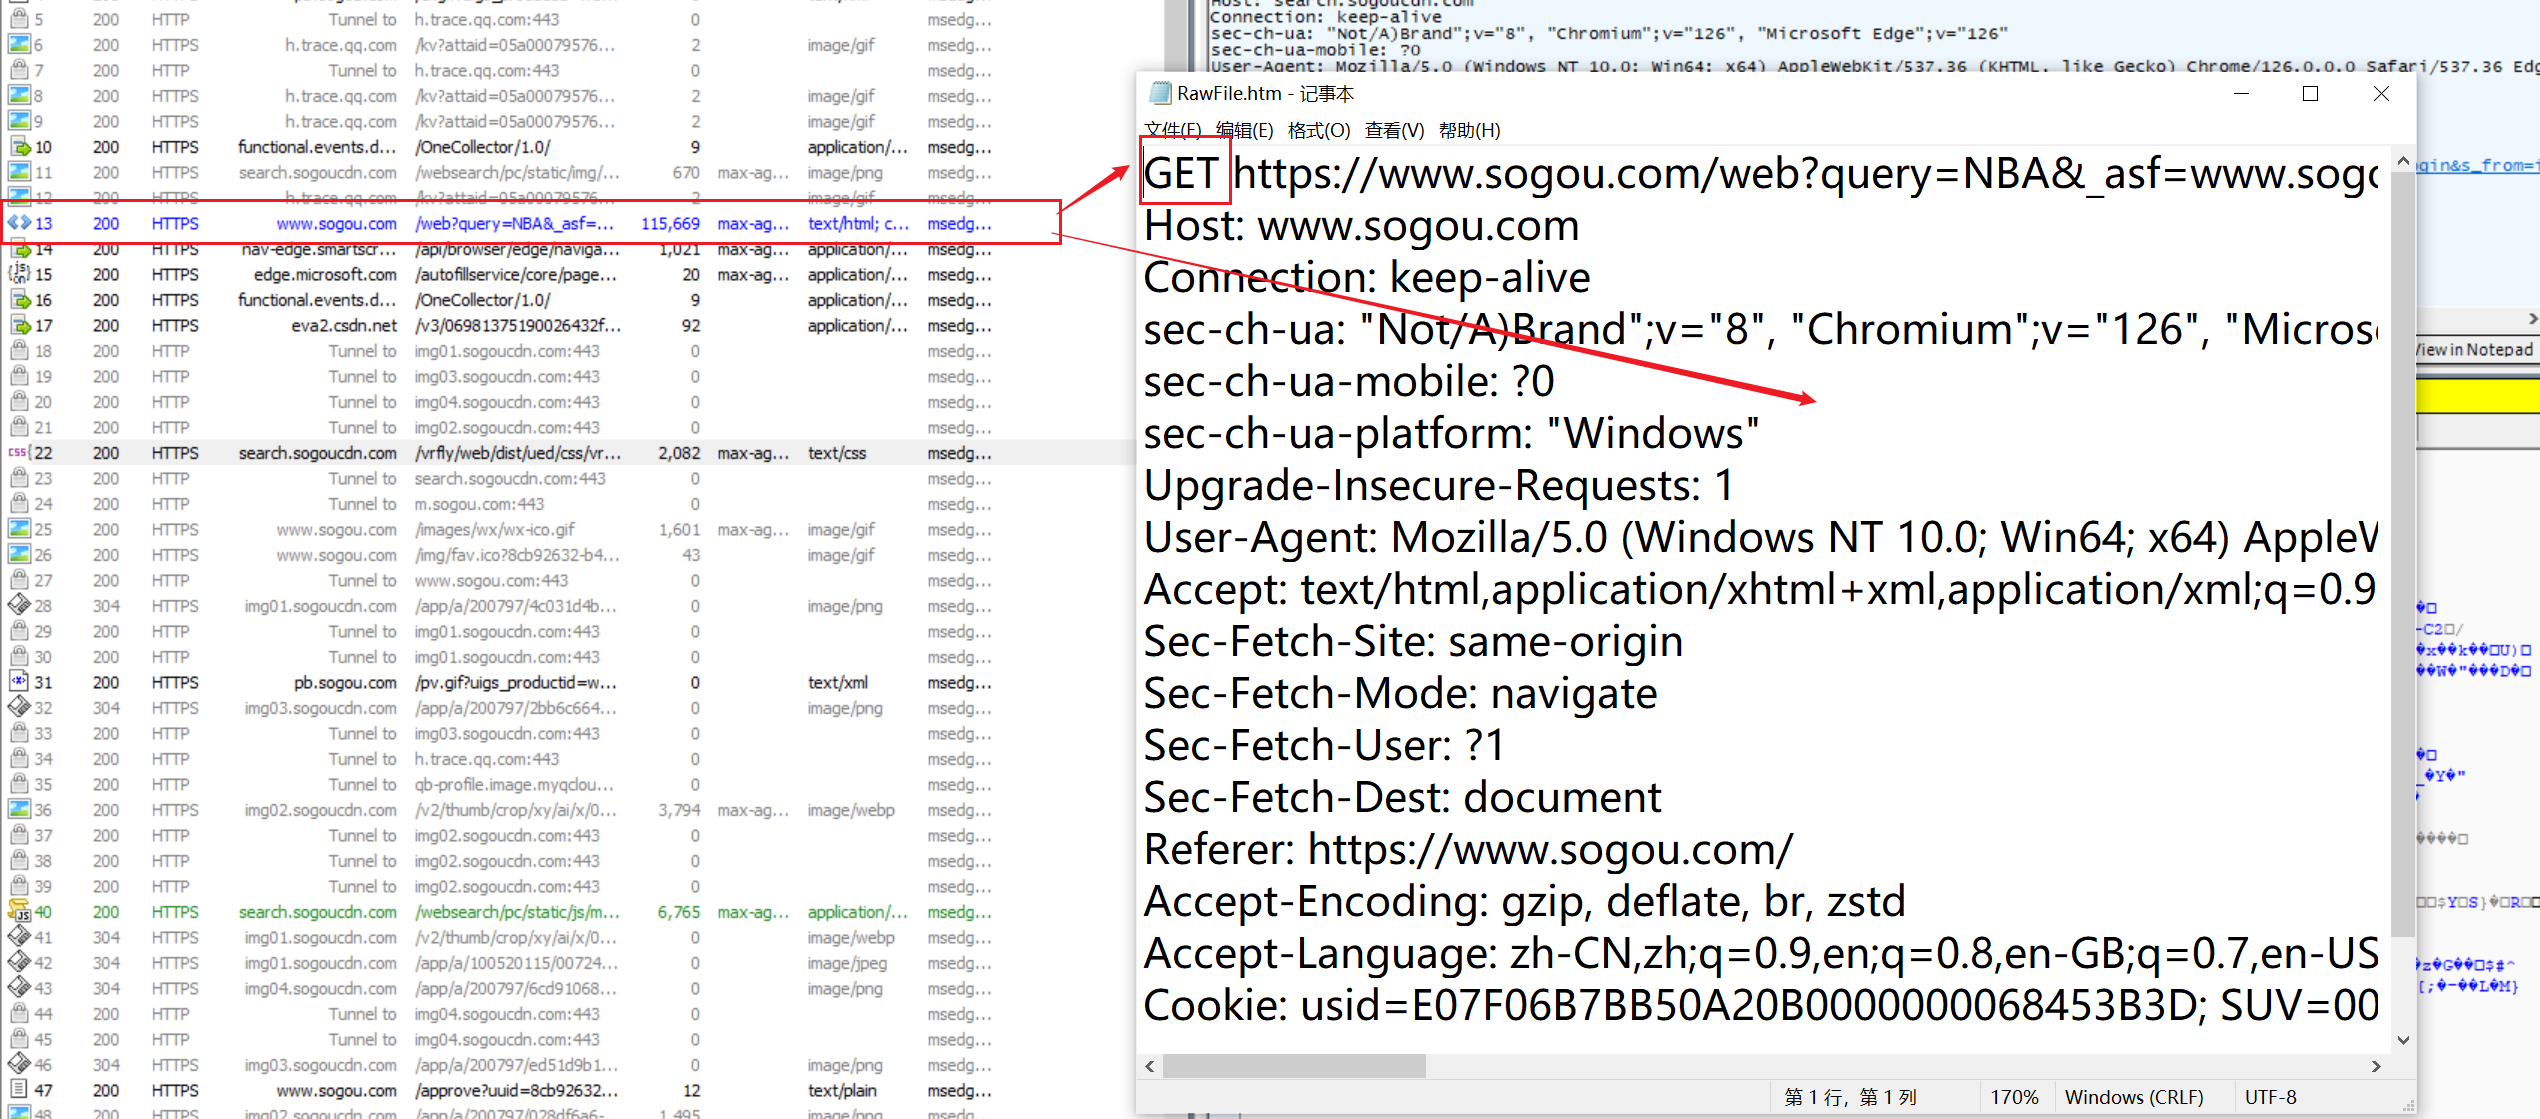Click Notepad horizontal scrollbar left arrow
2540x1119 pixels.
click(1150, 1066)
